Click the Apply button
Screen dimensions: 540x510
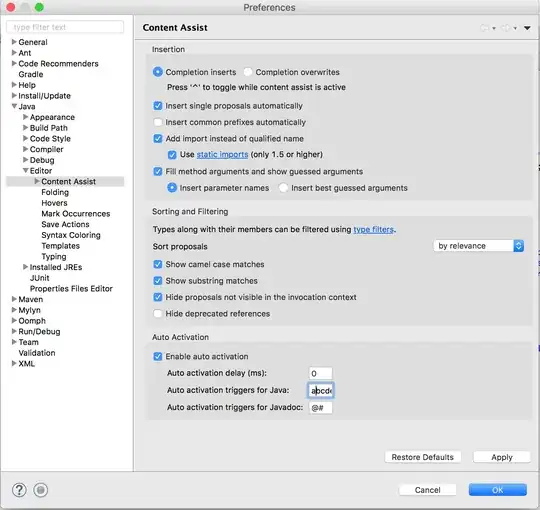coord(502,457)
